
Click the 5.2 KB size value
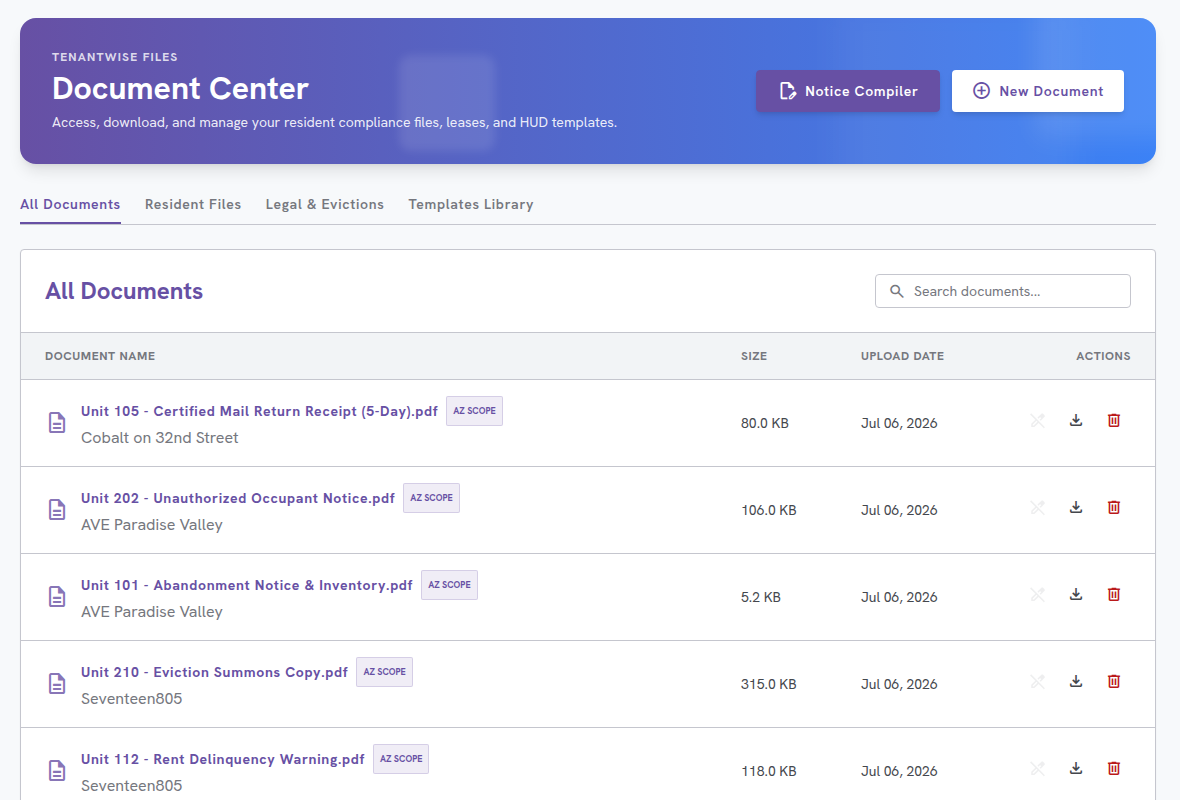761,597
